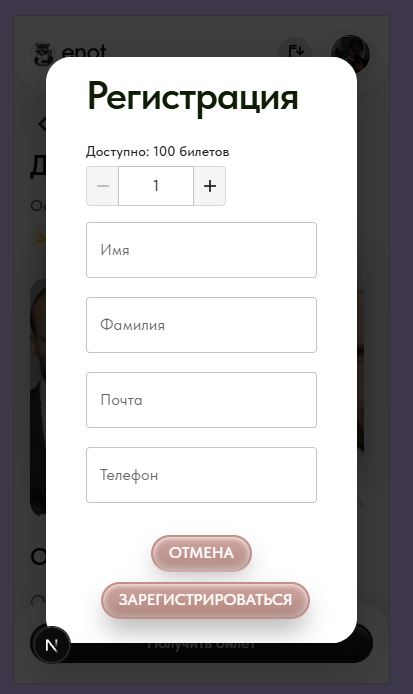Click the enot brand name text
Screen dimensions: 413x694
point(84,52)
